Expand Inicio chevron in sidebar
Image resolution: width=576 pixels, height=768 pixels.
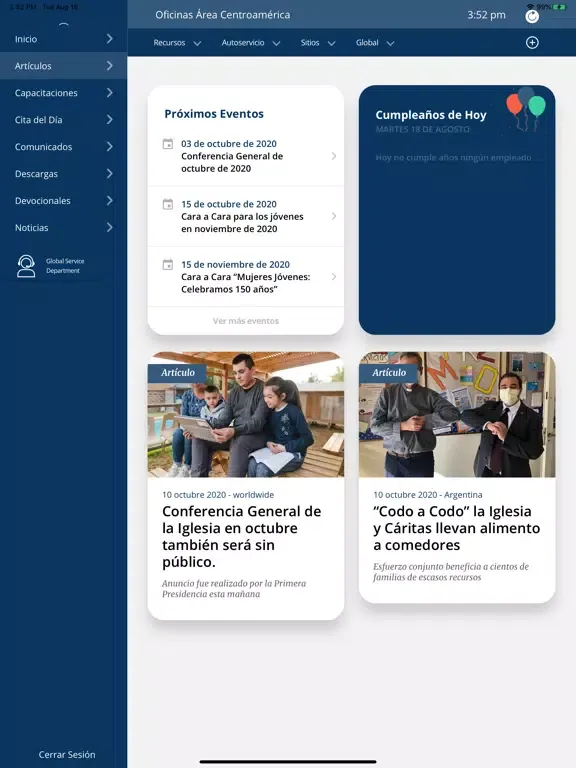[110, 39]
